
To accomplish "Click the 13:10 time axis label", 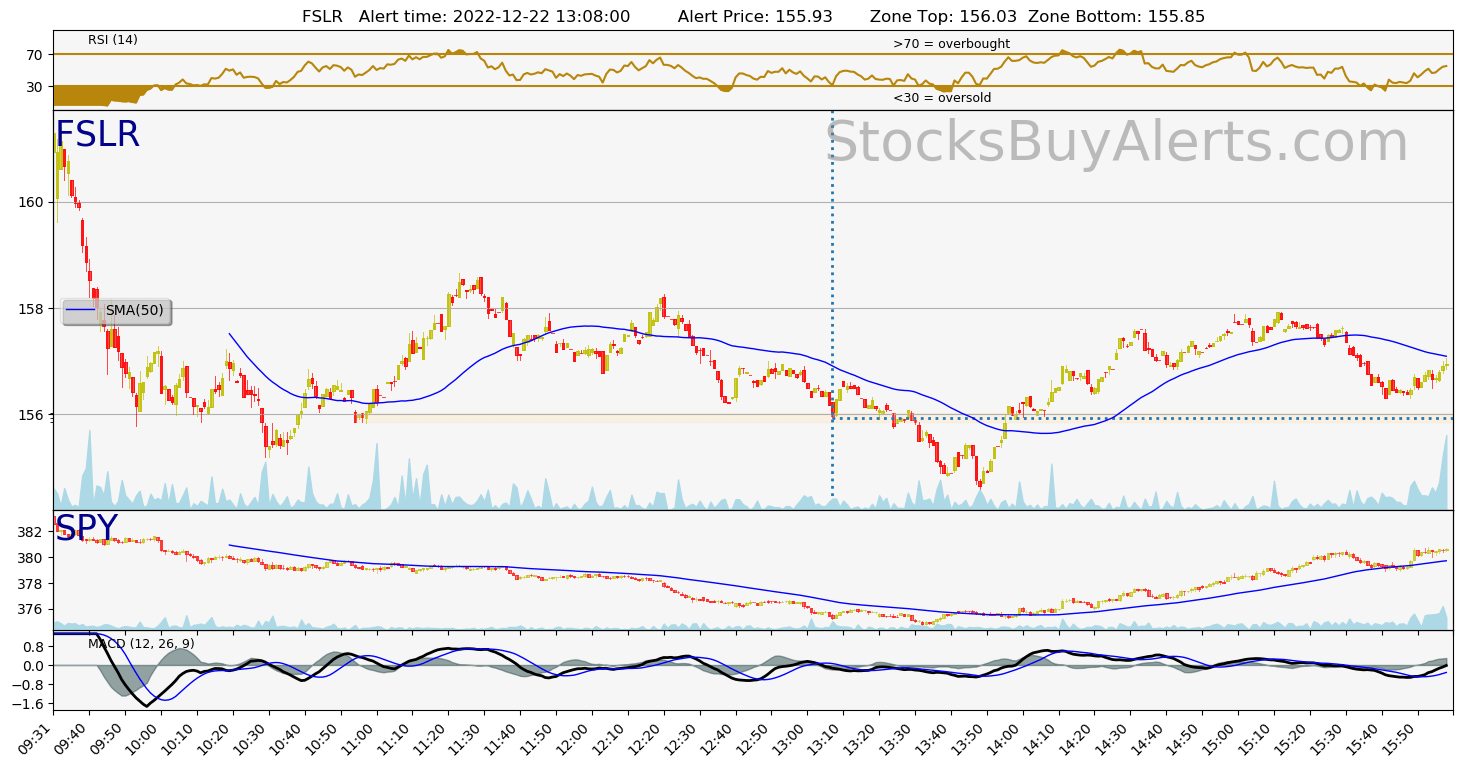I will click(x=826, y=738).
